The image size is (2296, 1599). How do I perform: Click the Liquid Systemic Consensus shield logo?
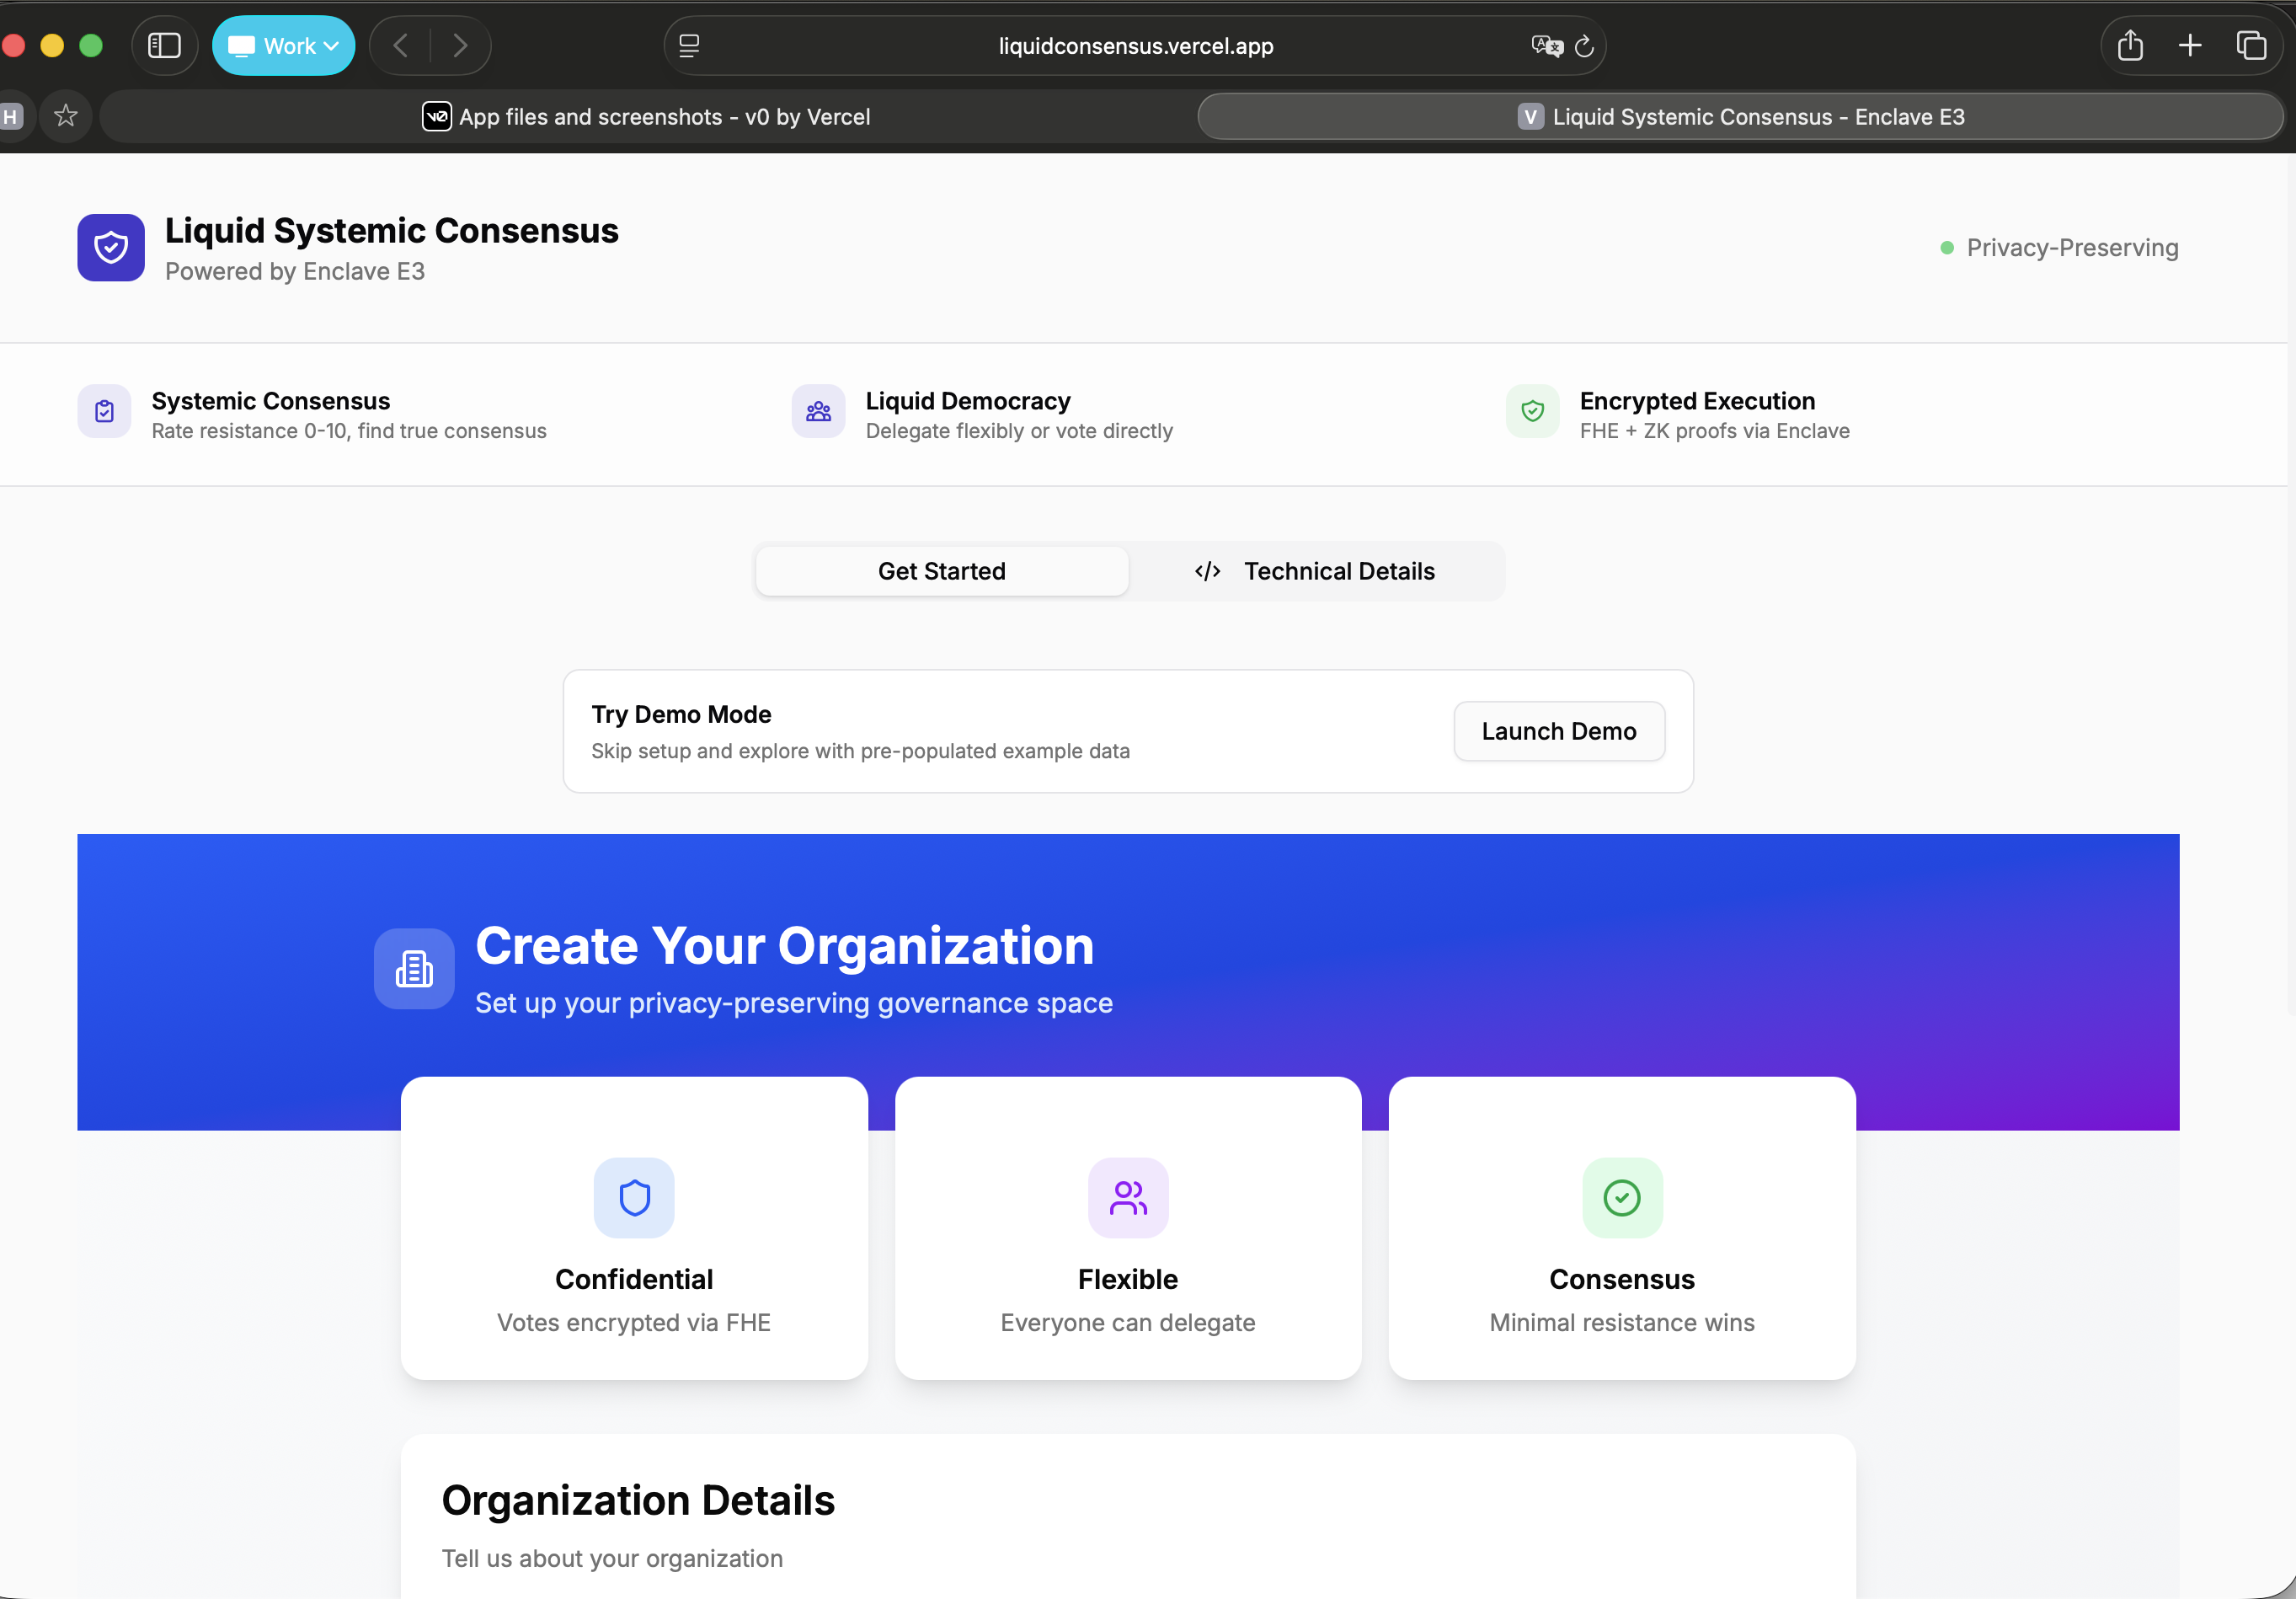pos(111,247)
